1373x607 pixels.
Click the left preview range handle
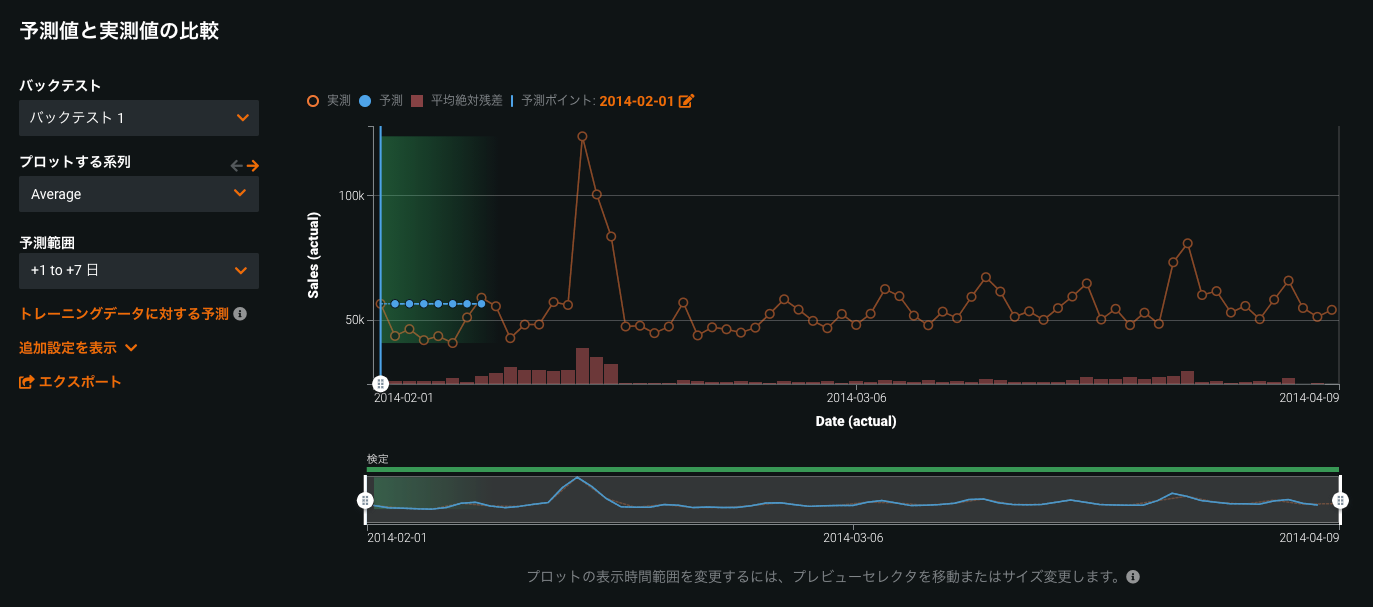tap(366, 500)
